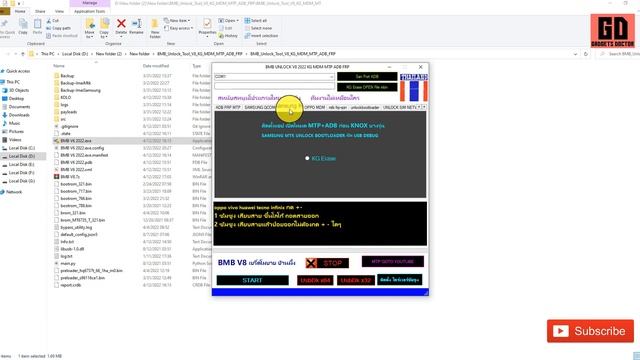Click Select all in ribbon
The image size is (640, 360).
click(x=256, y=20)
